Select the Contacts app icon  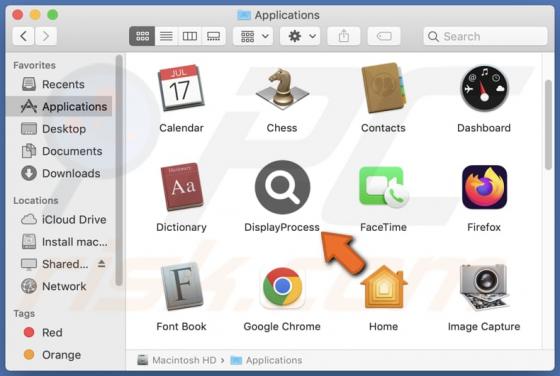click(383, 88)
